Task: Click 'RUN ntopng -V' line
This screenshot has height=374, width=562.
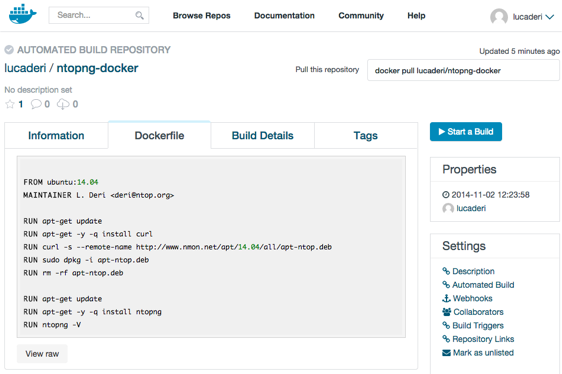Action: coord(52,325)
